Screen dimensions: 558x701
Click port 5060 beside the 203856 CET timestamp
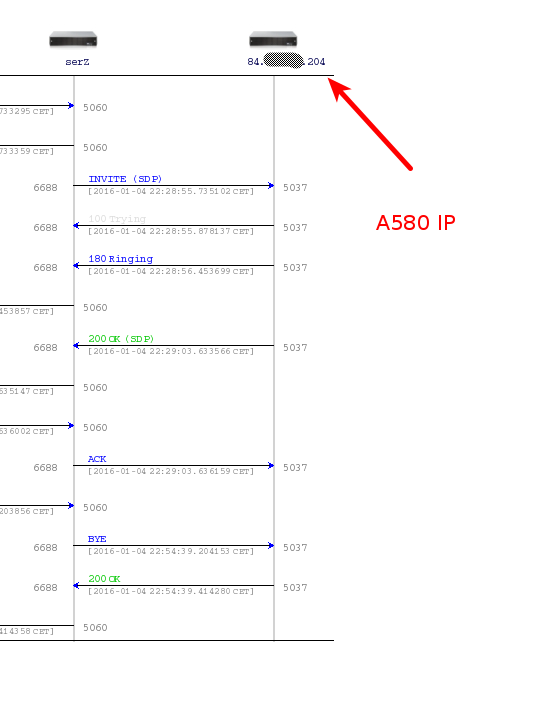pyautogui.click(x=95, y=508)
